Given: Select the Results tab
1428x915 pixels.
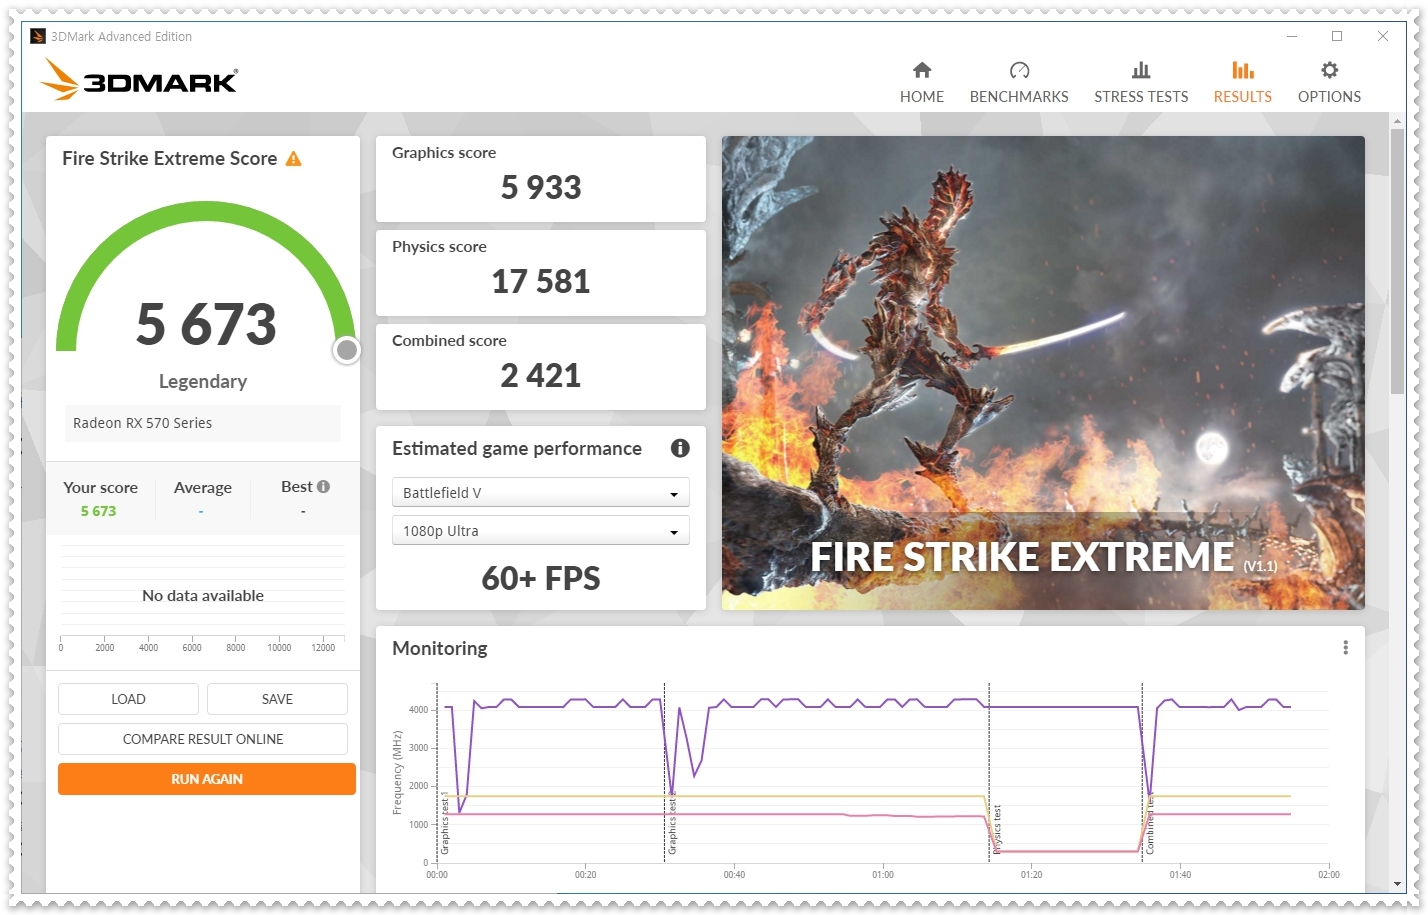Looking at the screenshot, I should click(1242, 82).
